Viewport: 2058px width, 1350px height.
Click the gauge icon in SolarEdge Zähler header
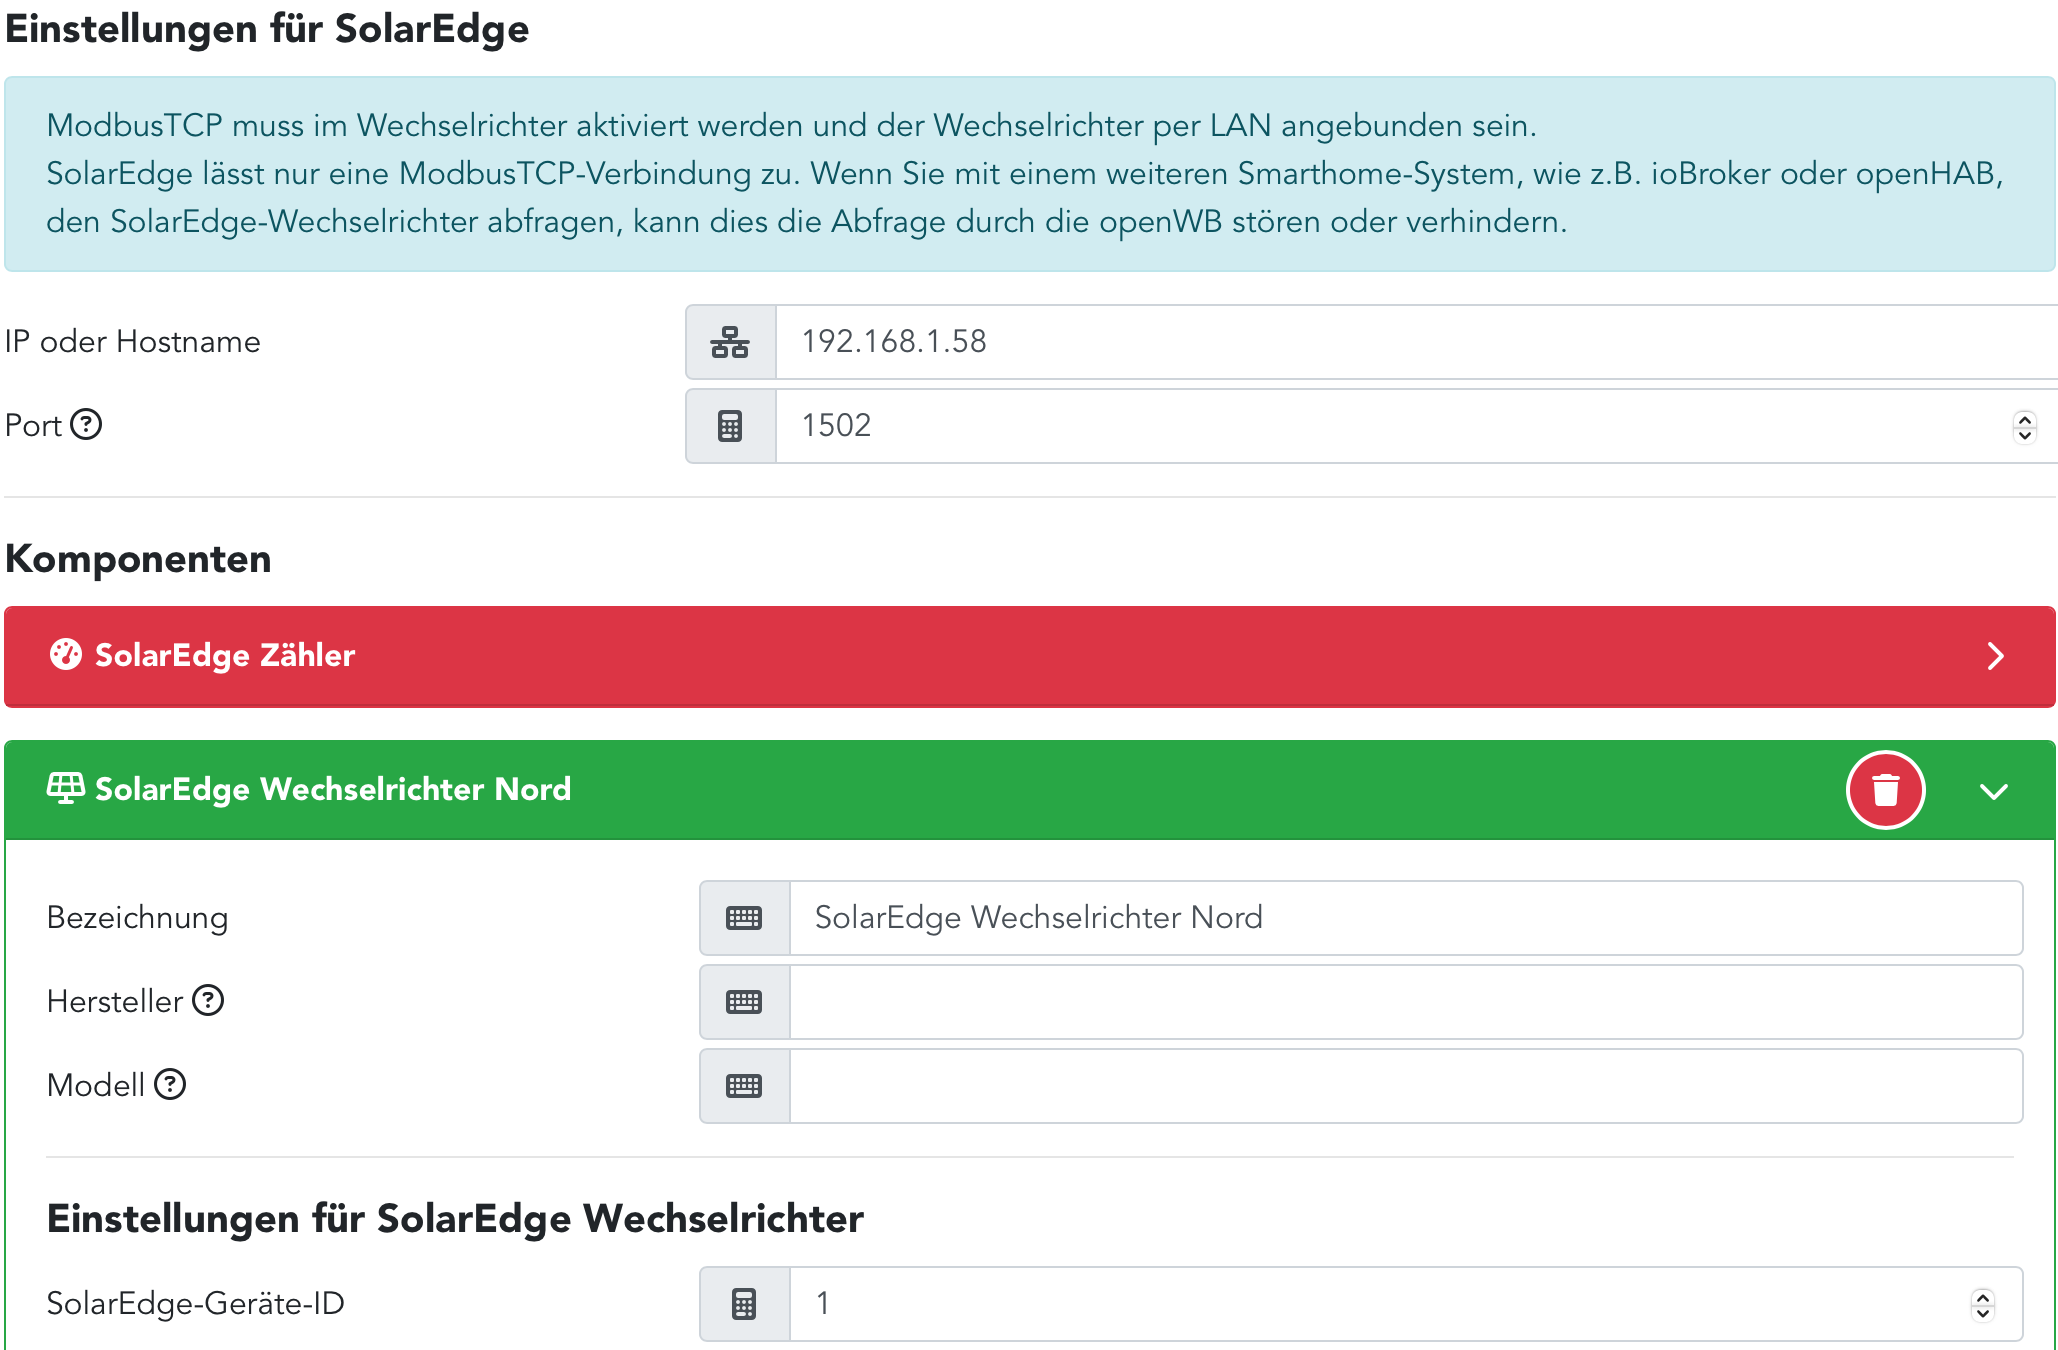click(66, 655)
